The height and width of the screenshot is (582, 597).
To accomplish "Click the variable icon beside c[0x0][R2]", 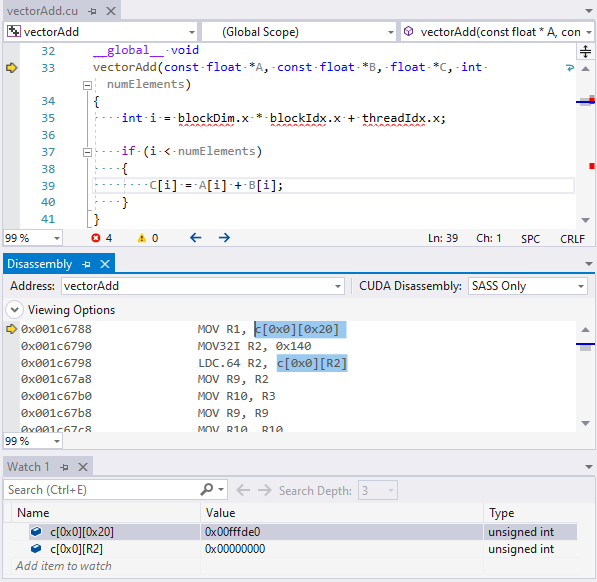I will point(36,549).
